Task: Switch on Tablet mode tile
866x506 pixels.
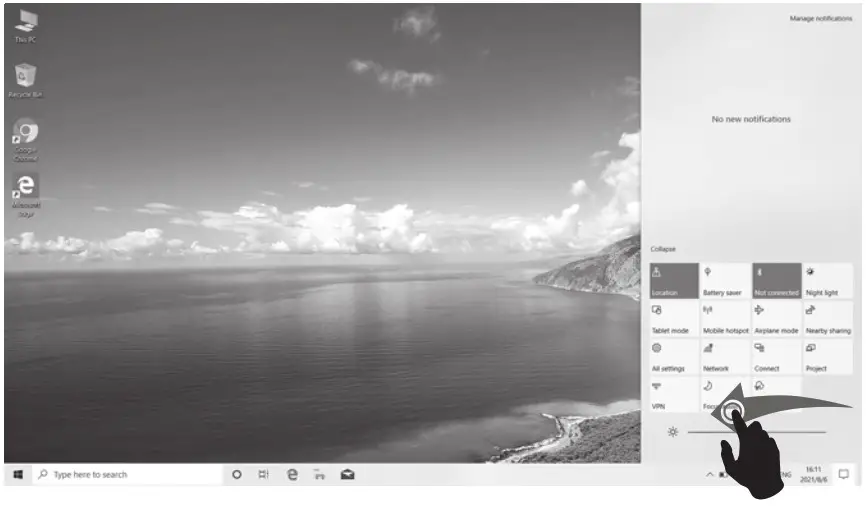Action: click(674, 319)
